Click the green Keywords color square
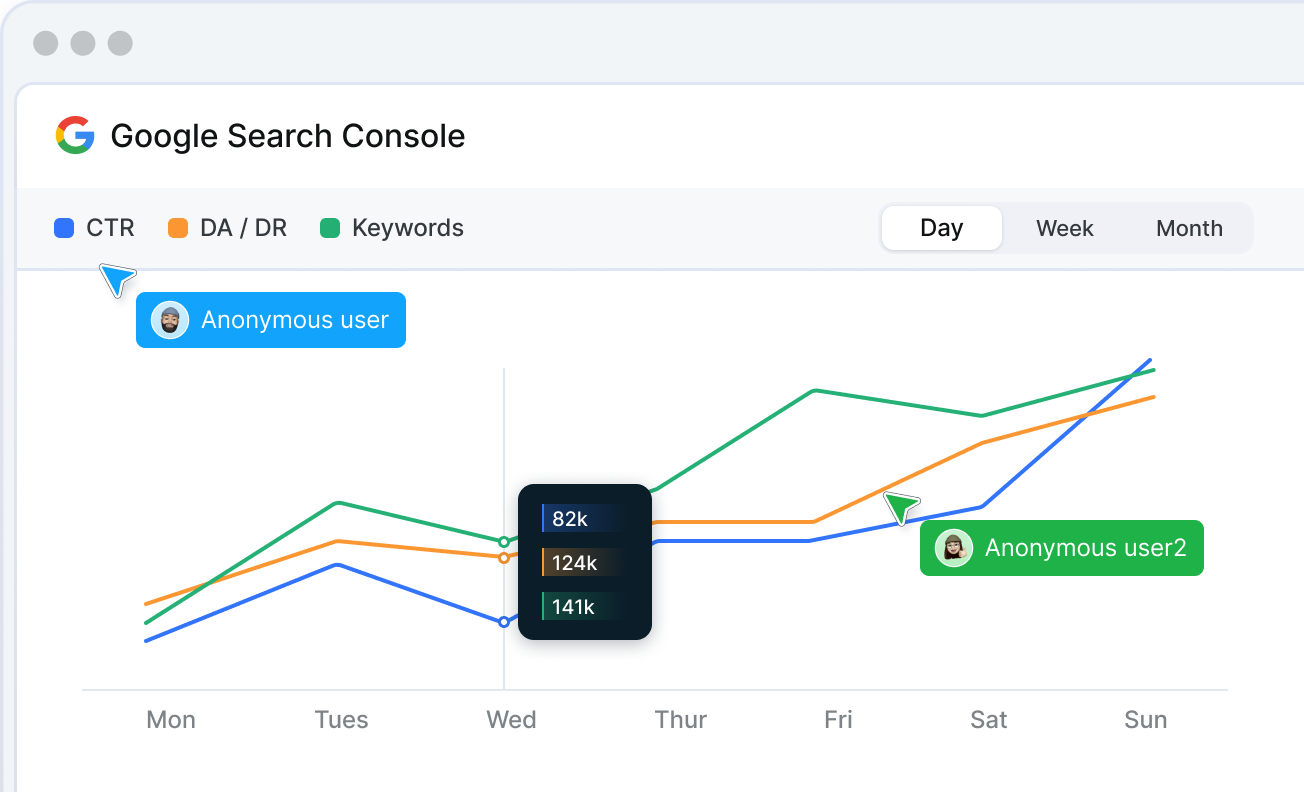The width and height of the screenshot is (1304, 792). point(330,228)
